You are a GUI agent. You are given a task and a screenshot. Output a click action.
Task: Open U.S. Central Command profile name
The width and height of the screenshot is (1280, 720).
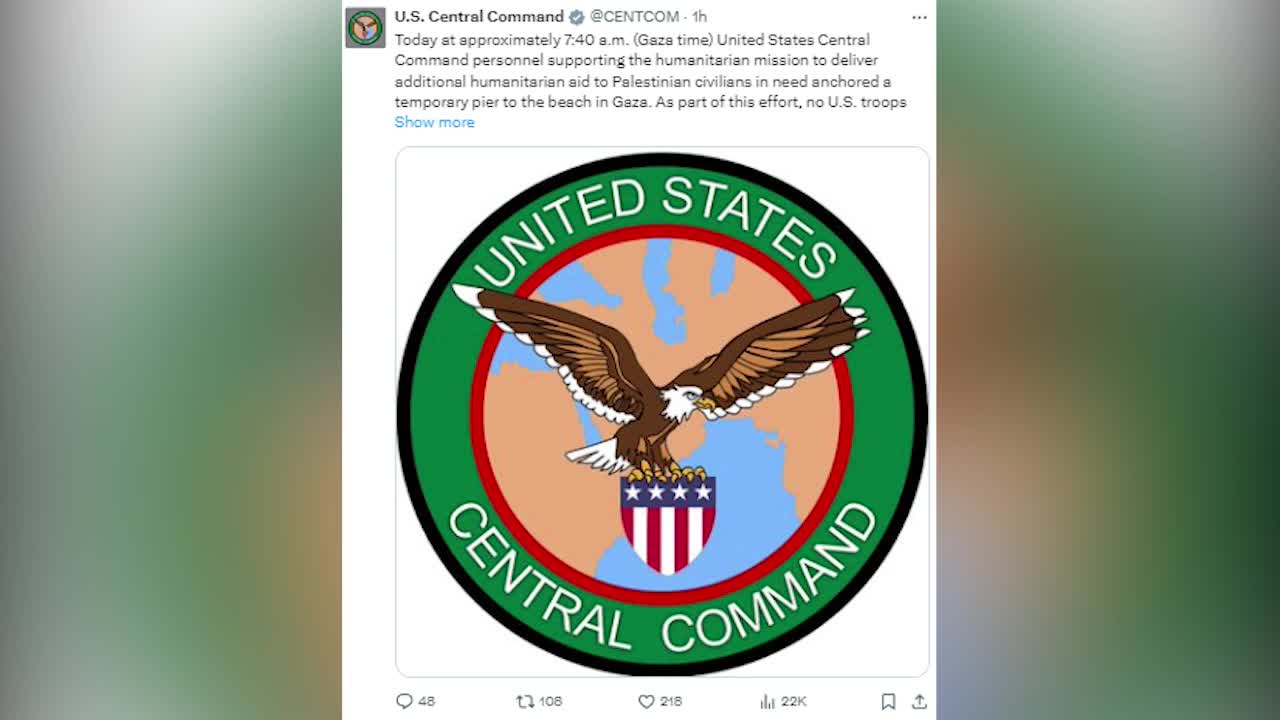[x=479, y=17]
